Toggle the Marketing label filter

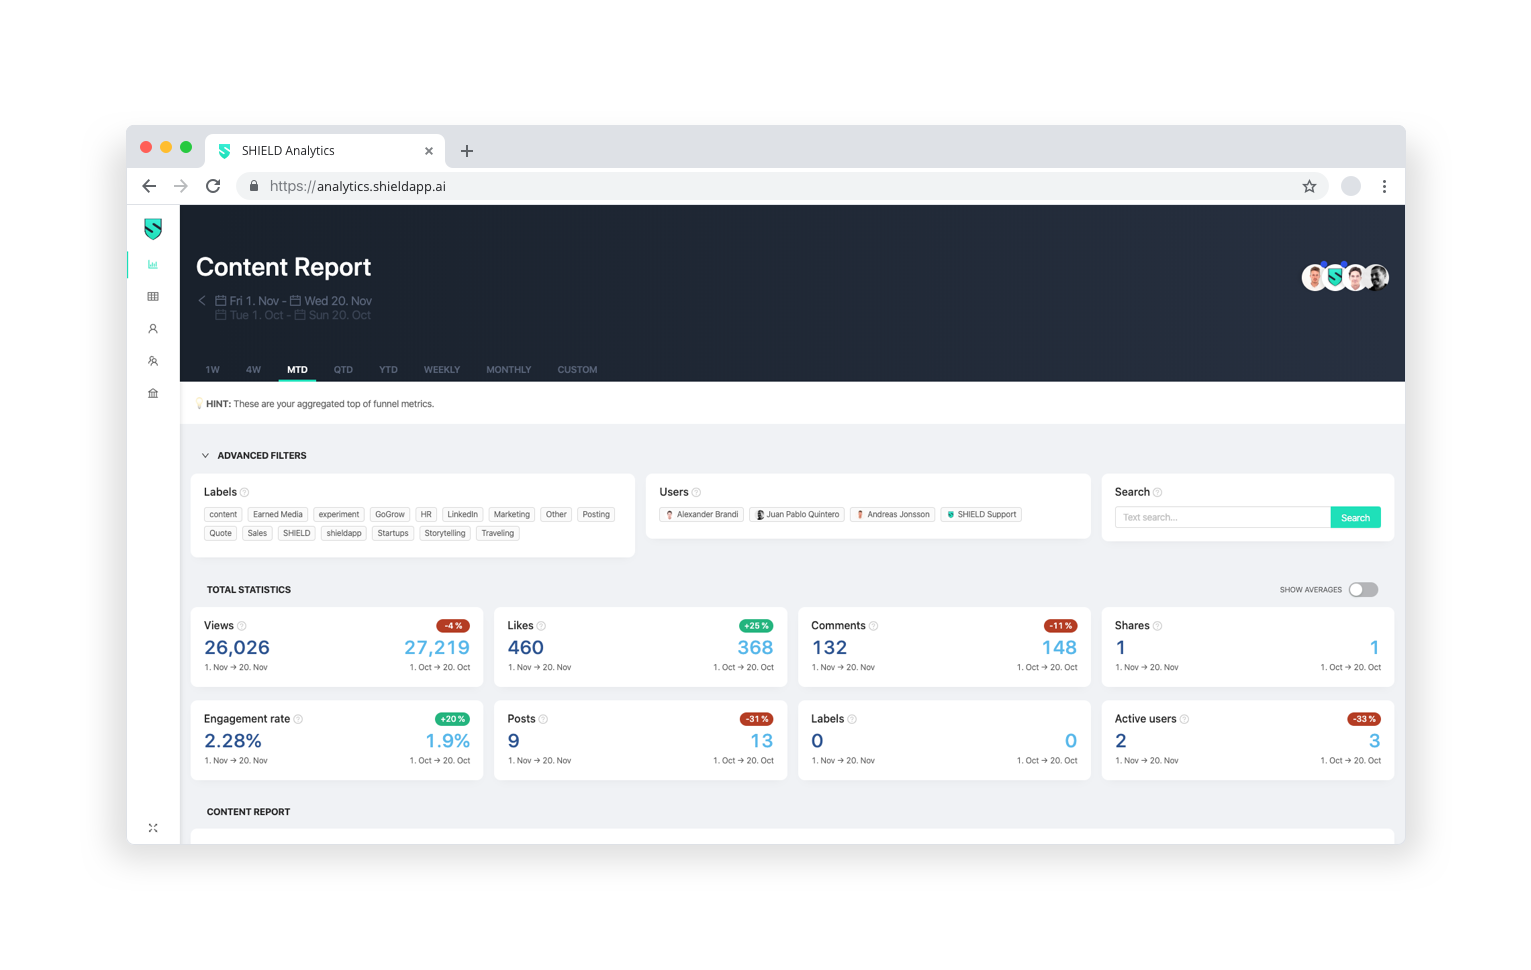[x=512, y=515]
